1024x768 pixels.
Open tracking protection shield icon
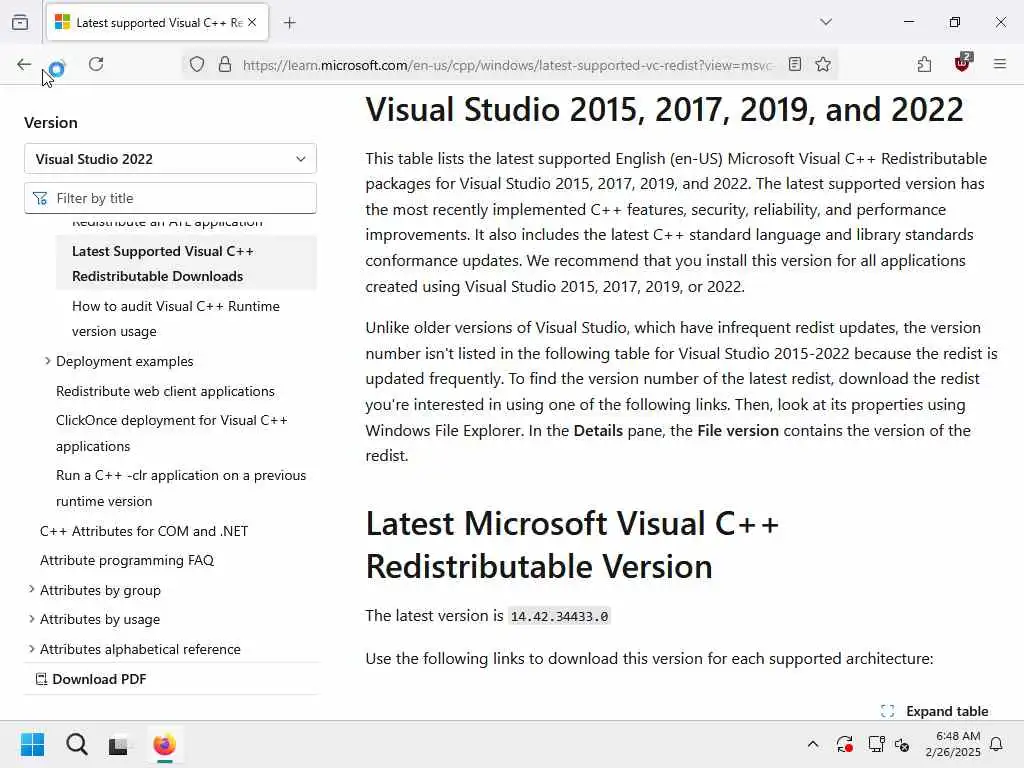pos(197,64)
